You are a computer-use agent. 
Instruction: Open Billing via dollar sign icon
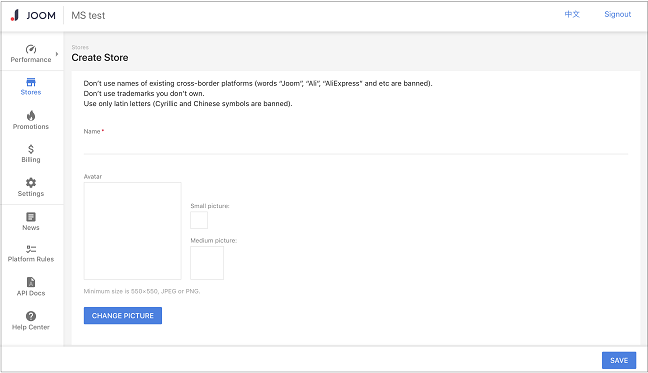point(31,149)
